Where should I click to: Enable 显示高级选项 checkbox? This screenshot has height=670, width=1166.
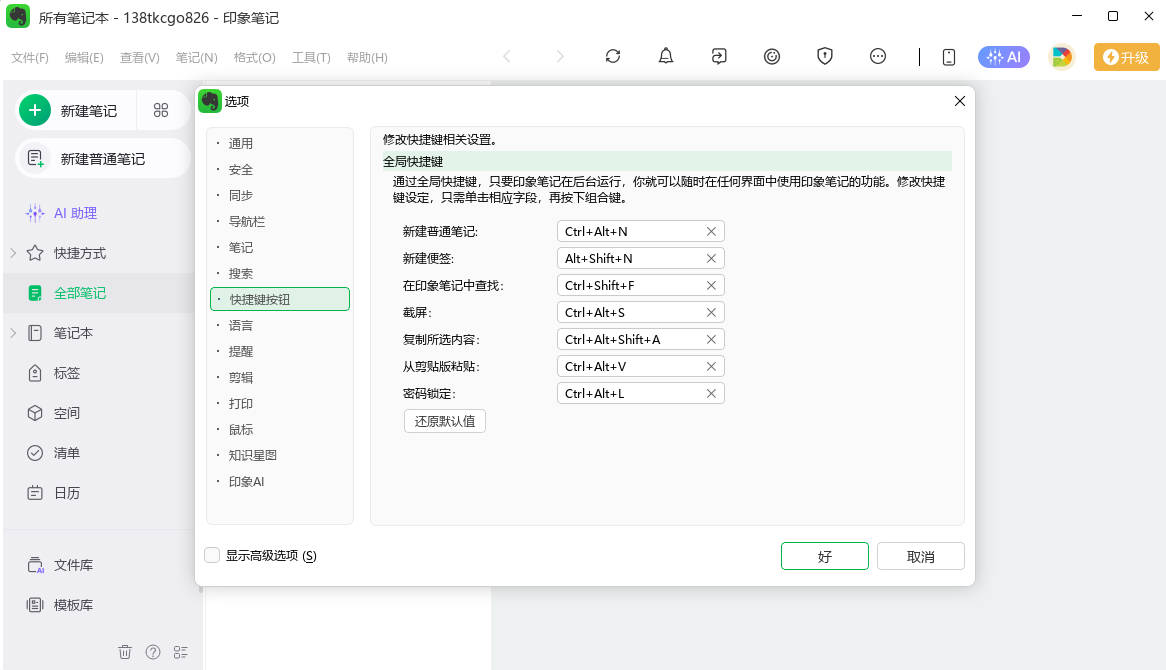[212, 555]
